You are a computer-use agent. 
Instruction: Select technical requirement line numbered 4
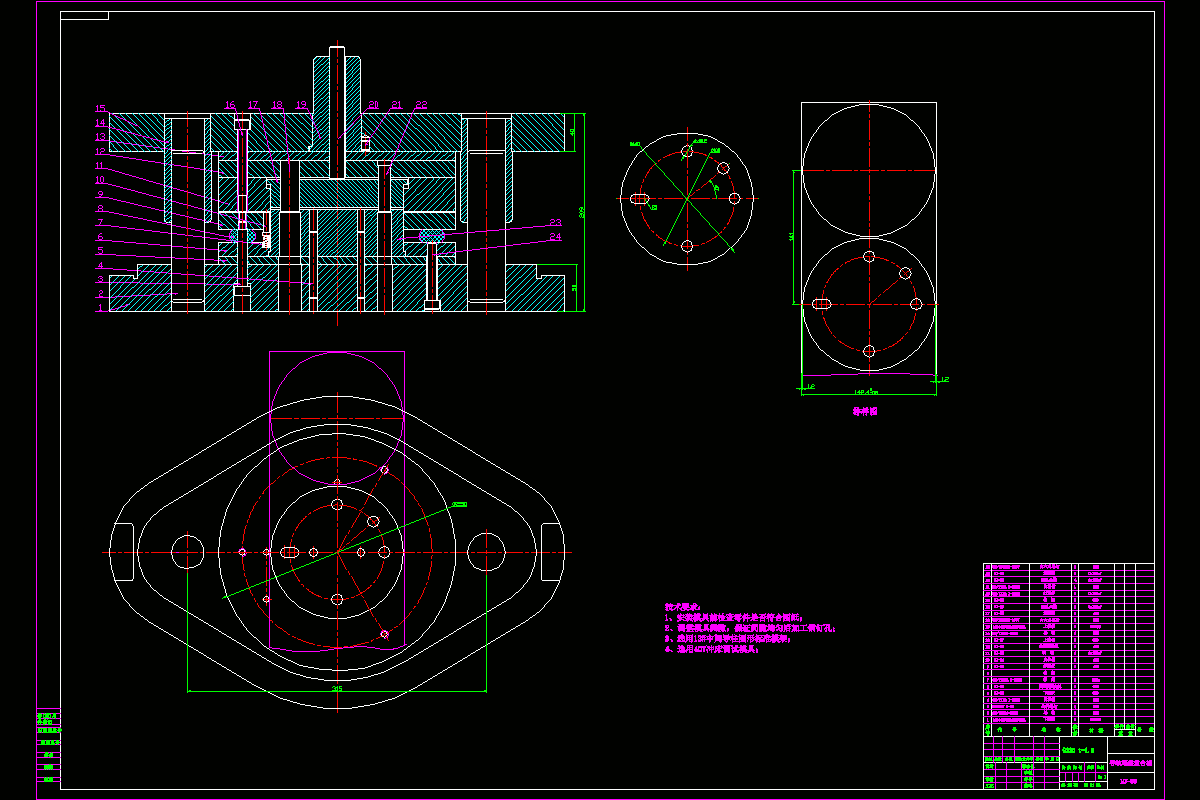pos(711,650)
